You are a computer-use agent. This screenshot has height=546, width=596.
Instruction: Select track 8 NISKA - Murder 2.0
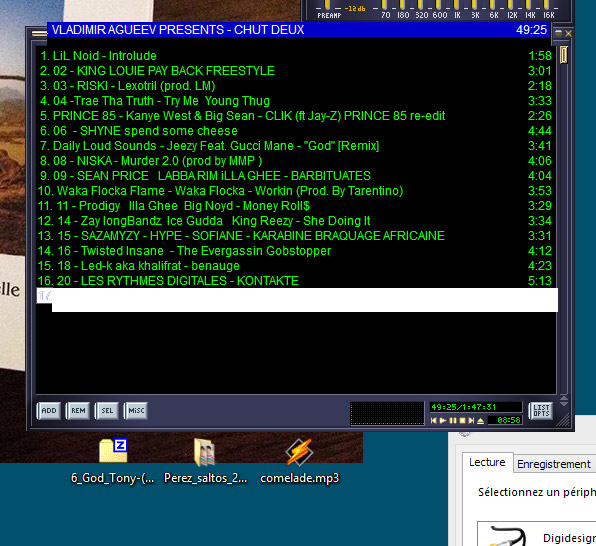[296, 161]
